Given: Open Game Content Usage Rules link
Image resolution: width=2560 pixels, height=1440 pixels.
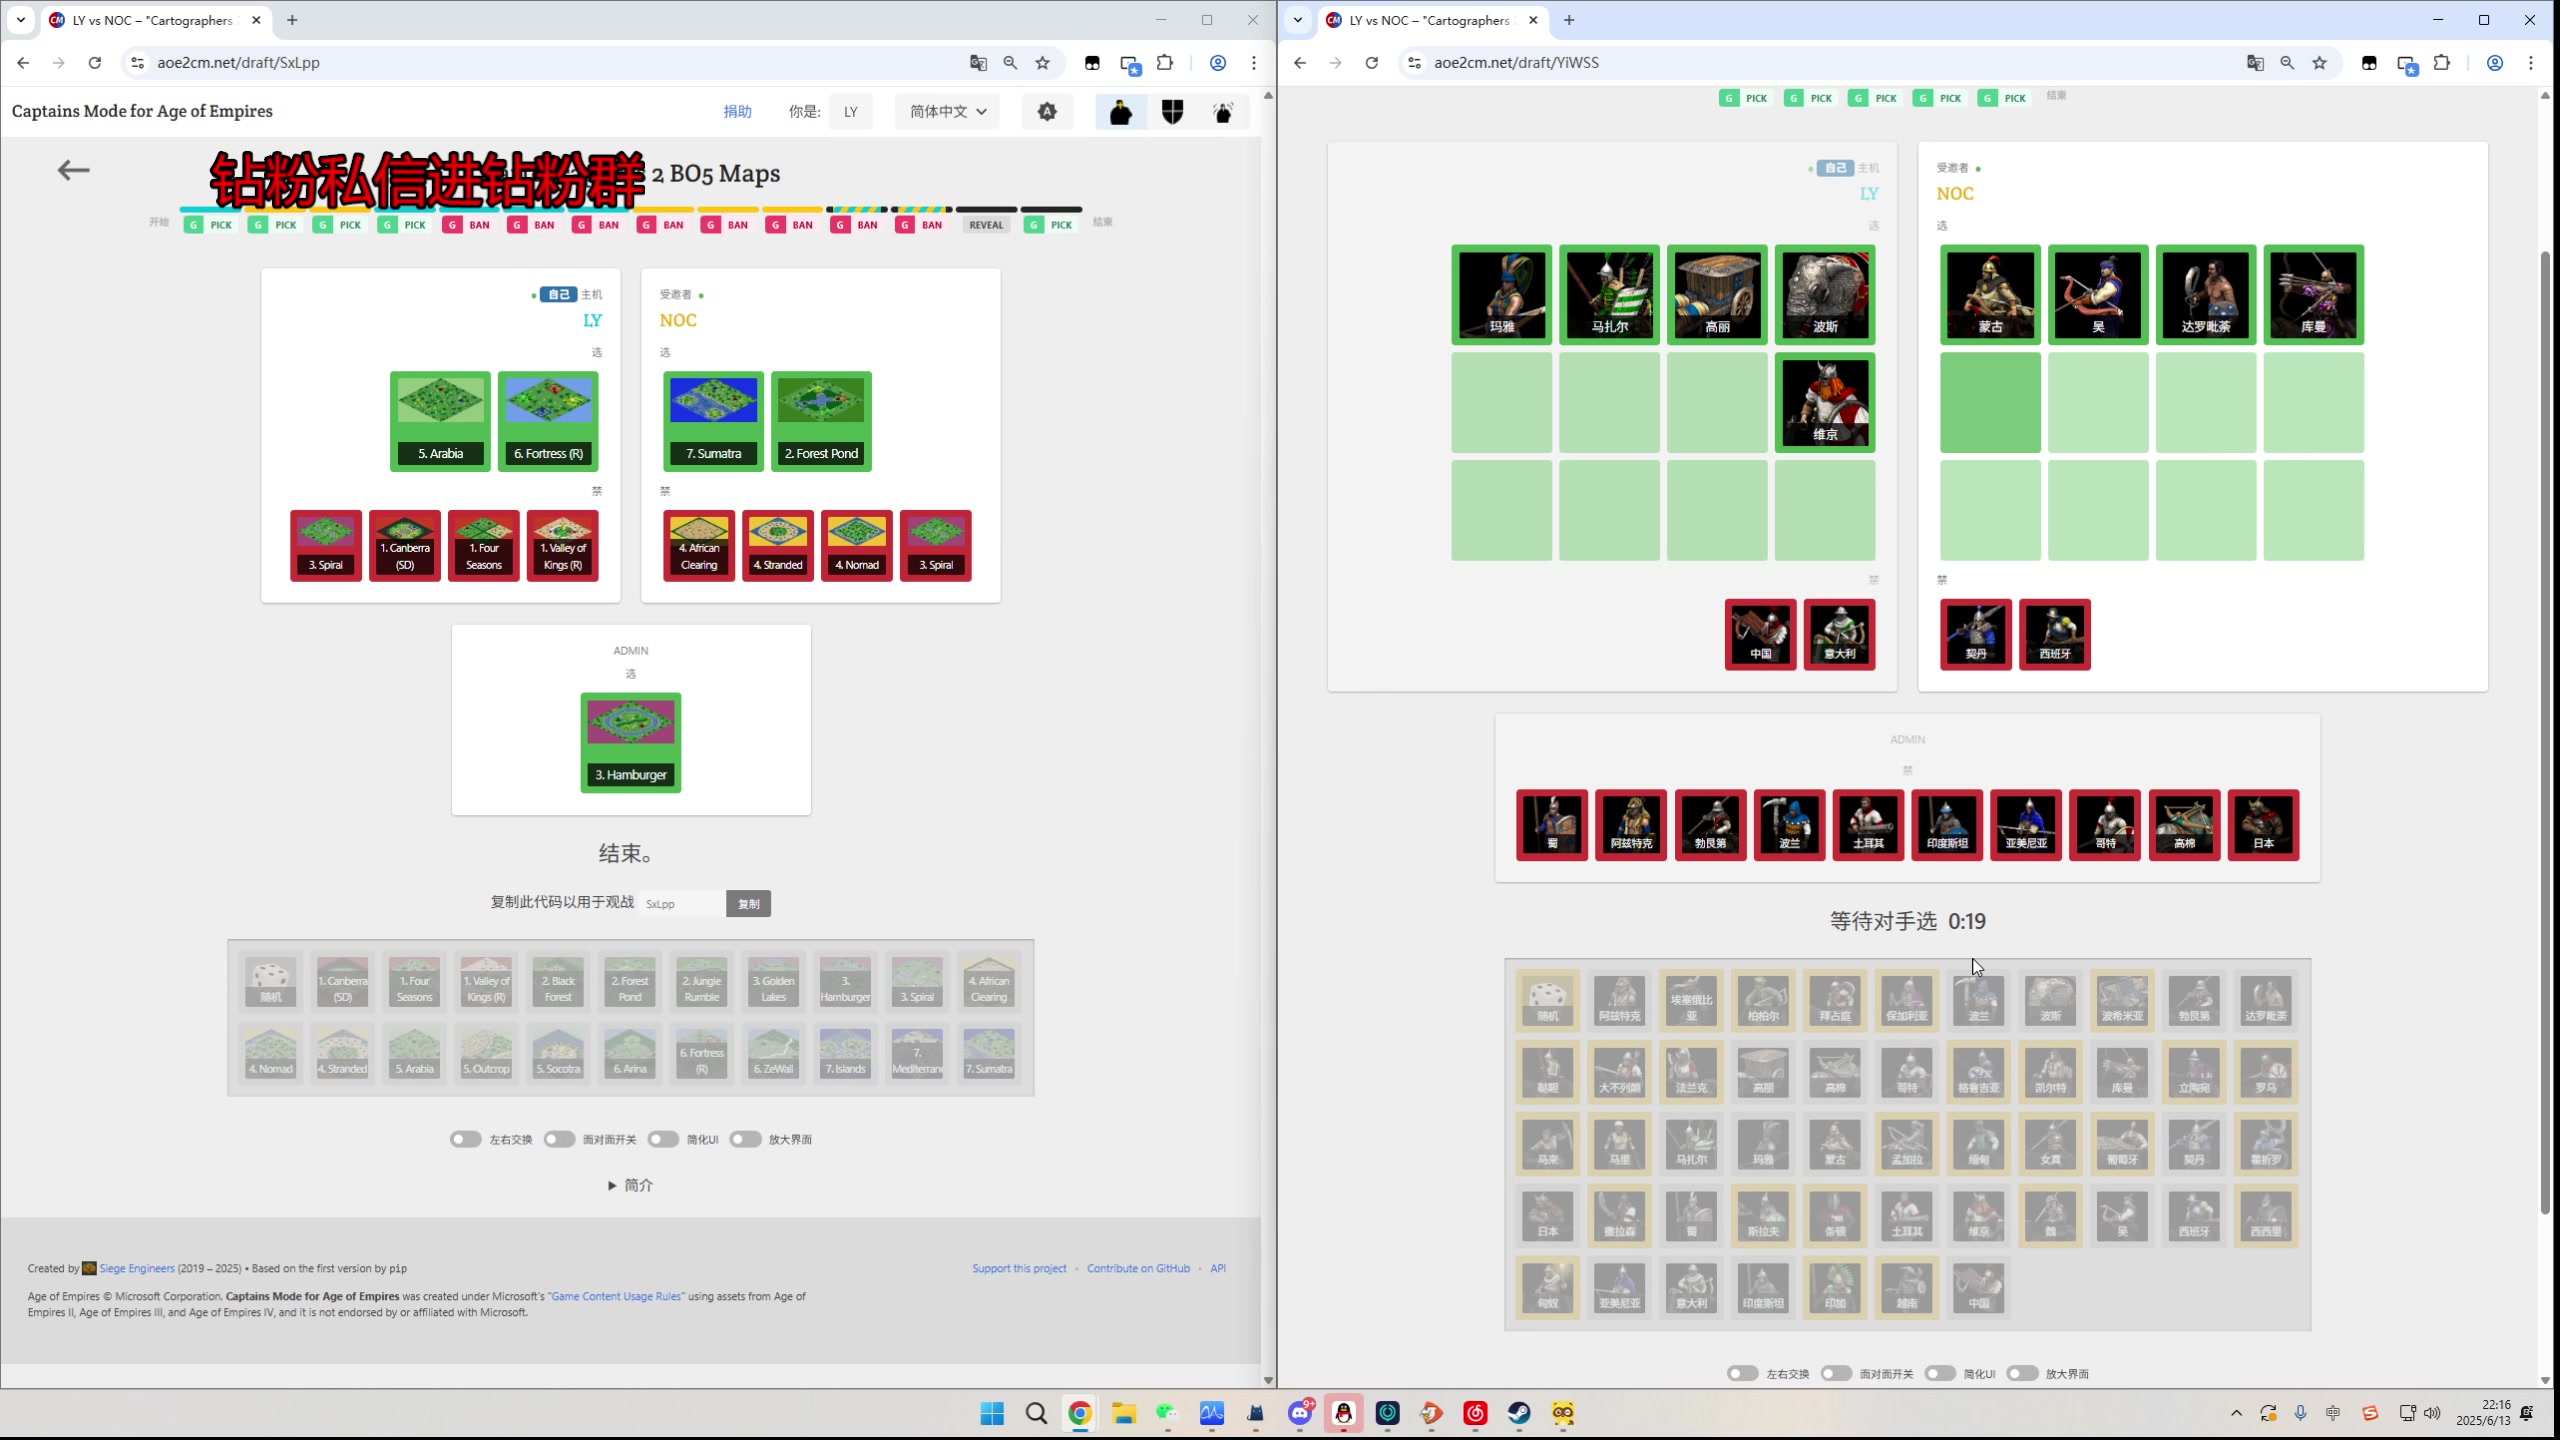Looking at the screenshot, I should 616,1297.
